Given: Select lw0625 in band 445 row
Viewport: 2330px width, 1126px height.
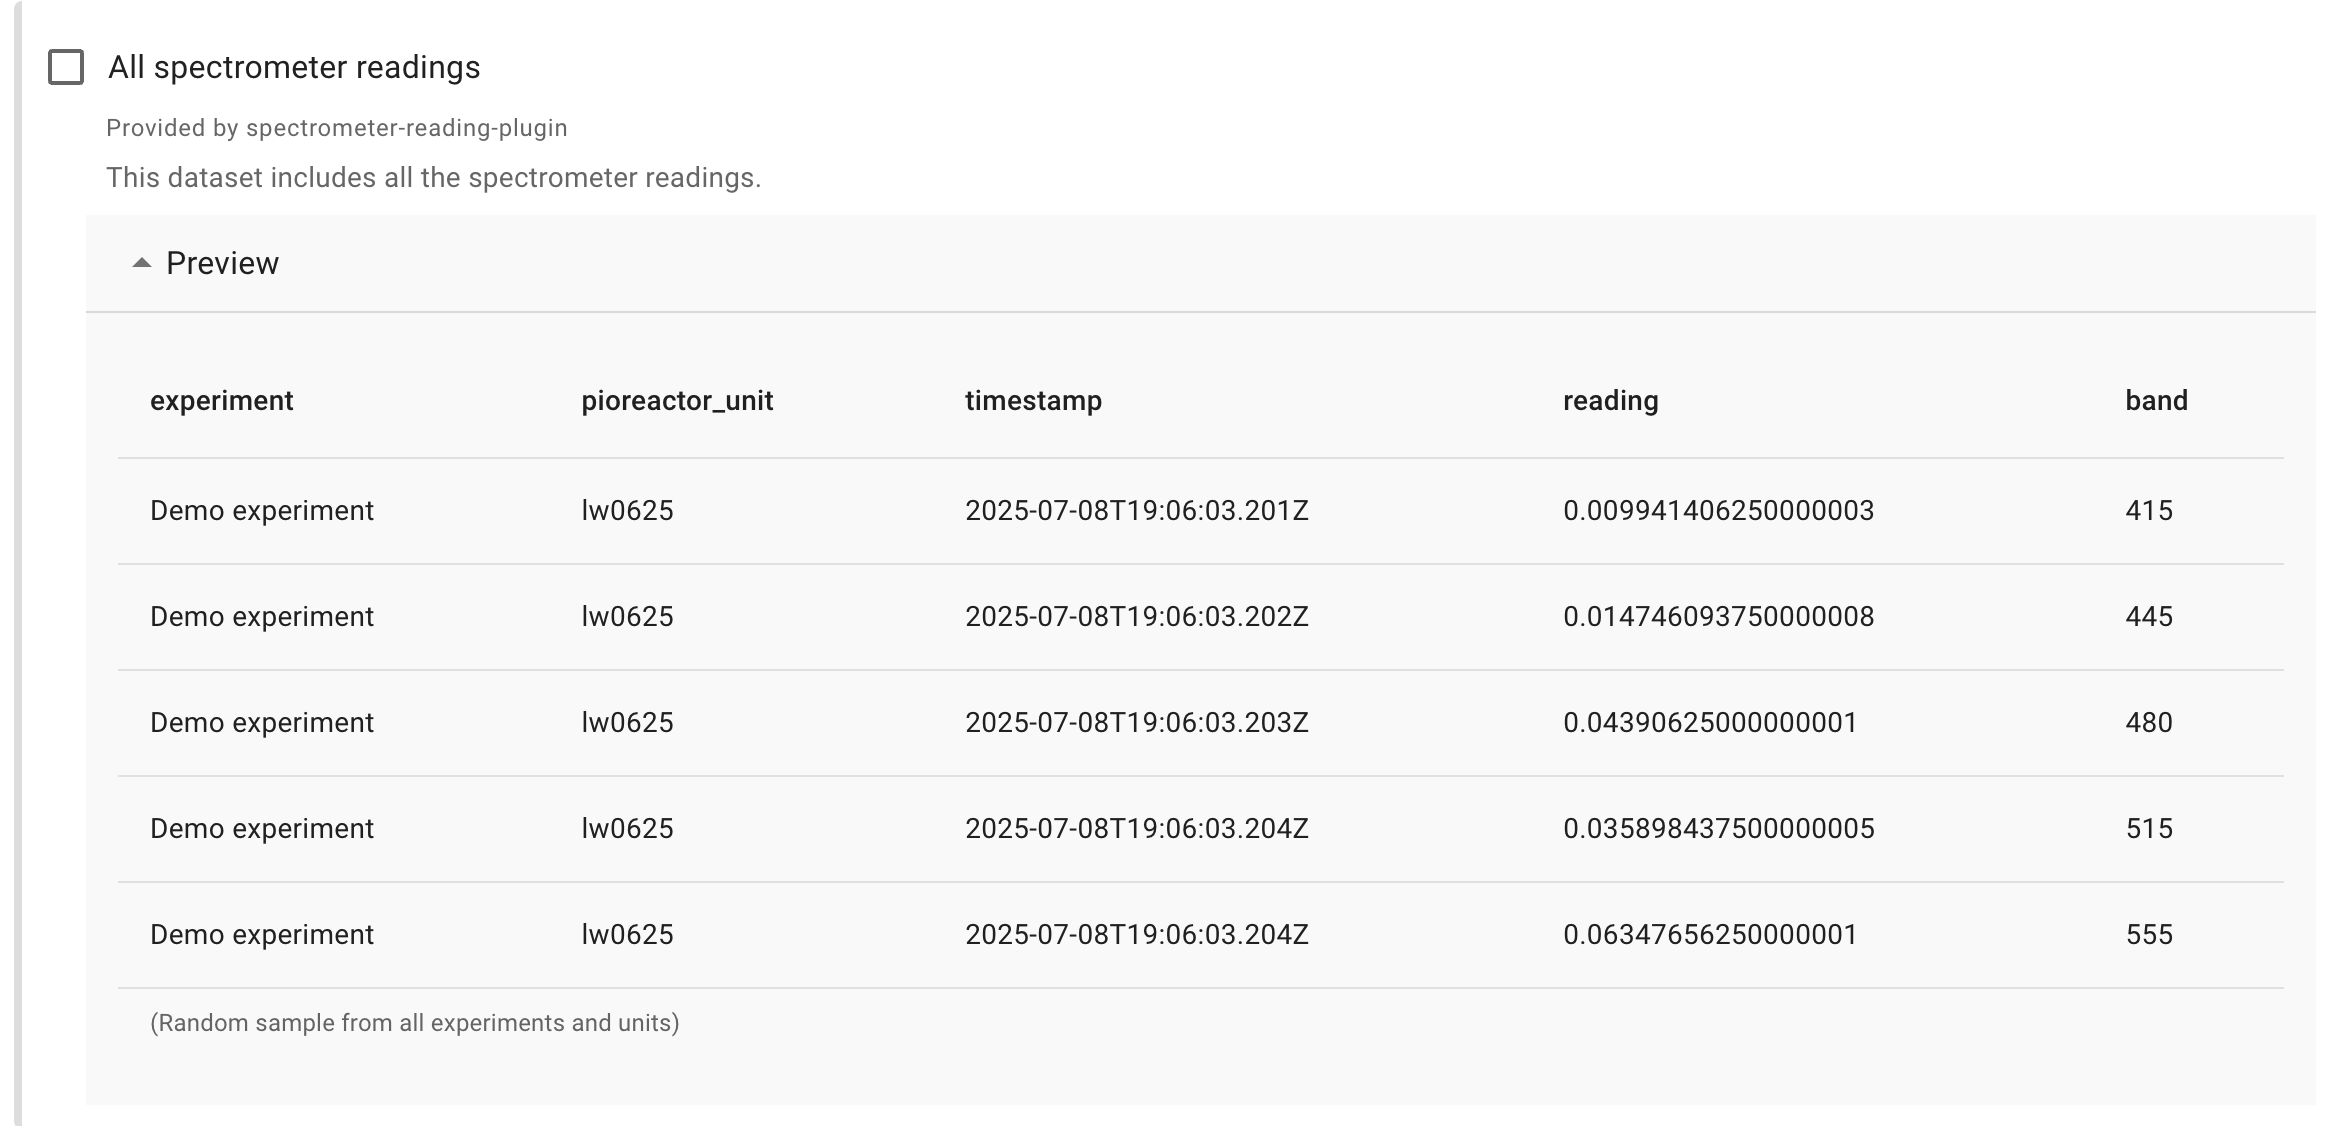Looking at the screenshot, I should (627, 617).
